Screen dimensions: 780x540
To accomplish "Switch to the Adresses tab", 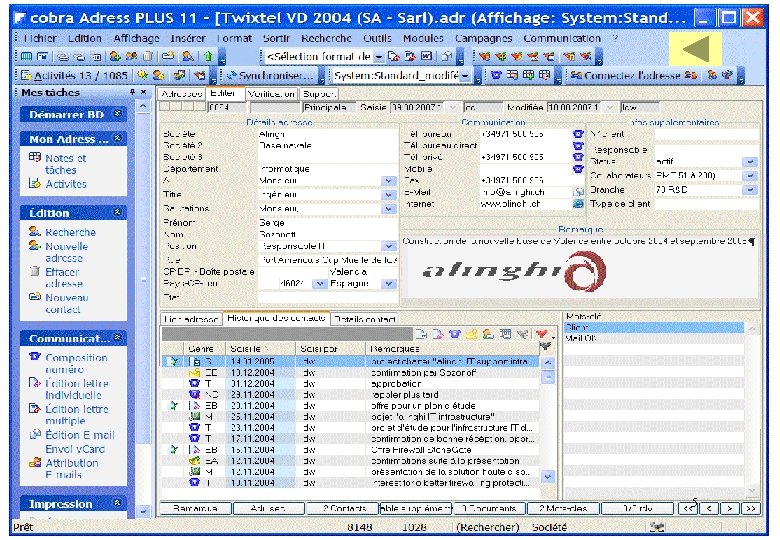I will point(182,93).
